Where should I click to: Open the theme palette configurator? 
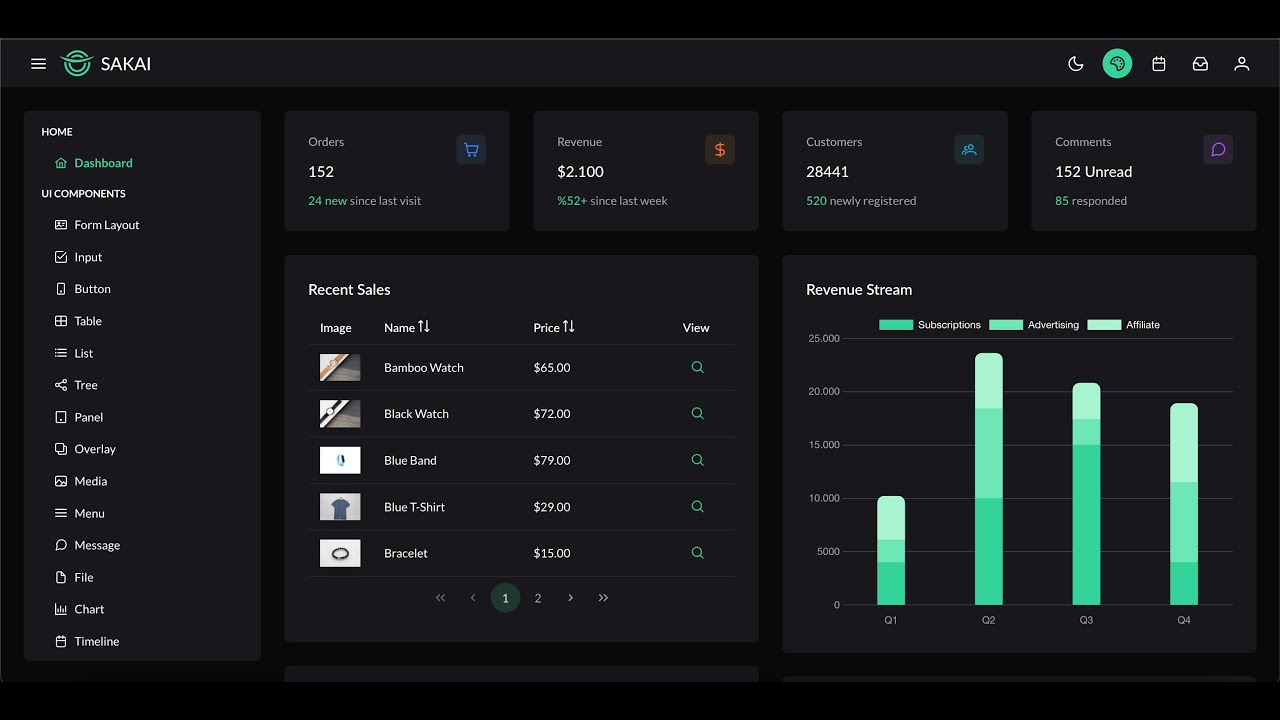(x=1117, y=64)
